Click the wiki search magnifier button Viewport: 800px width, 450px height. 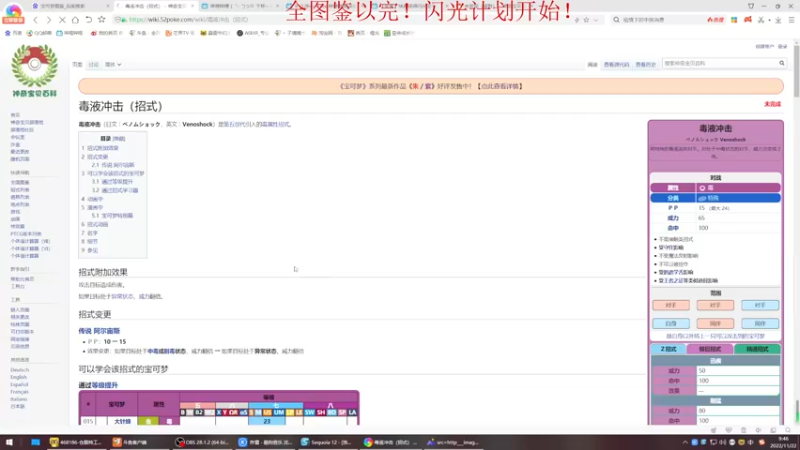781,63
